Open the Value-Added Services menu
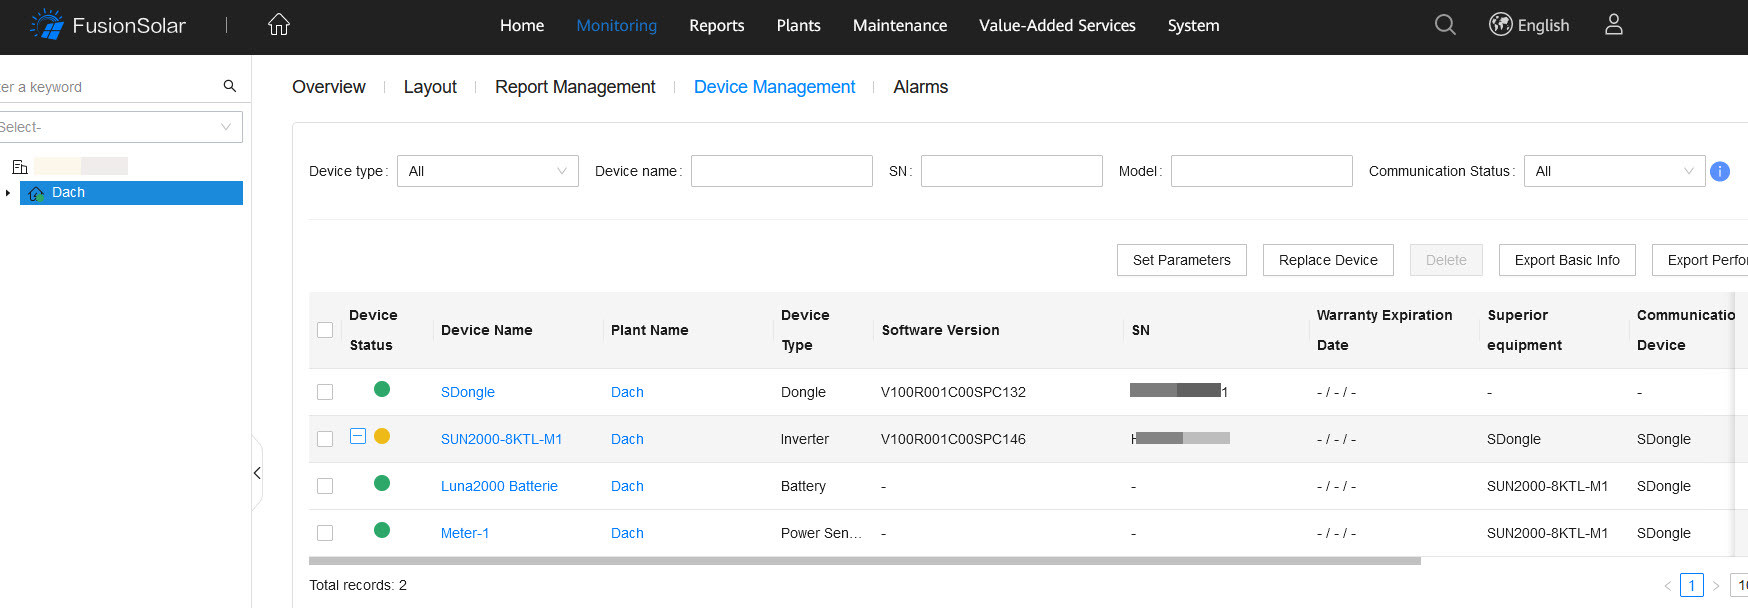This screenshot has height=608, width=1748. click(1057, 26)
